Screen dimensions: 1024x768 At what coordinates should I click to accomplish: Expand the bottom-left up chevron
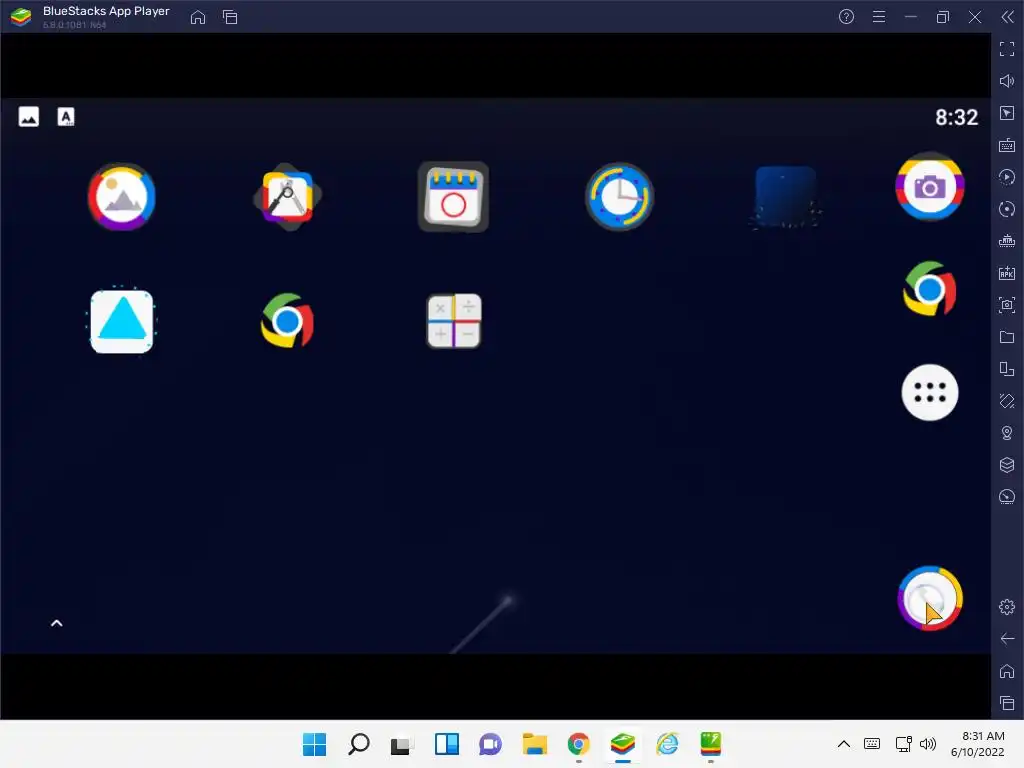(x=57, y=623)
